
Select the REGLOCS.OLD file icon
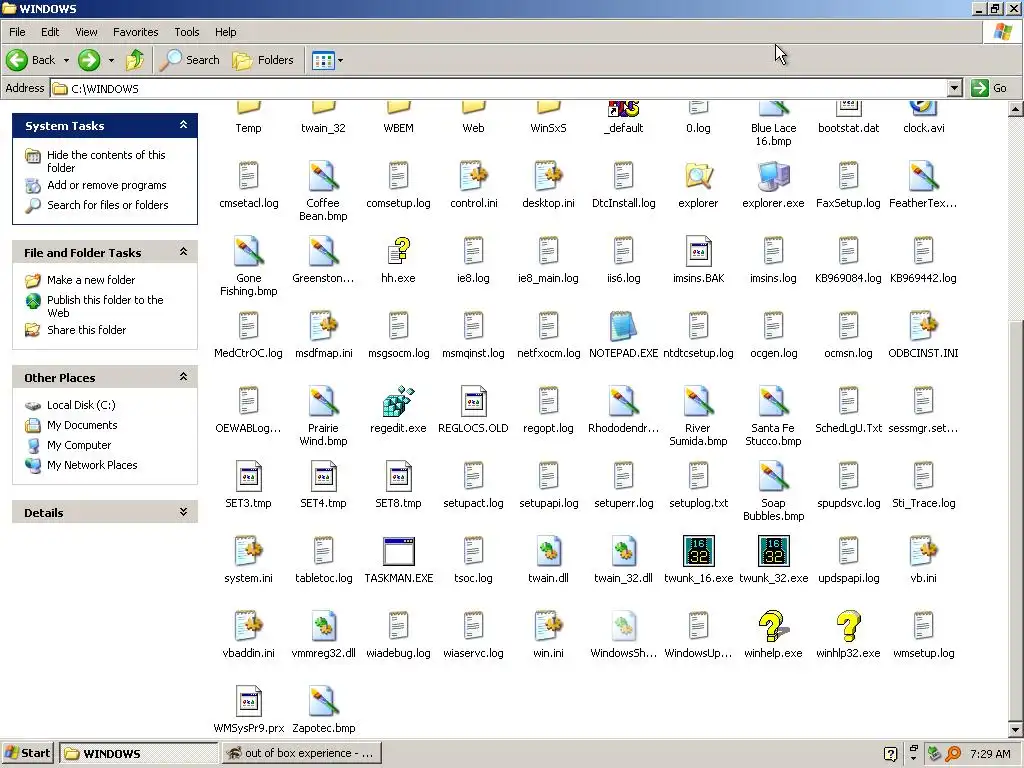(473, 401)
